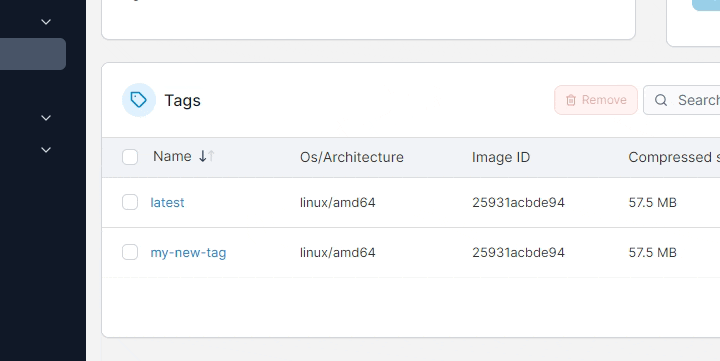Focus the Search input field
Screen dimensions: 720x361
pyautogui.click(x=682, y=100)
